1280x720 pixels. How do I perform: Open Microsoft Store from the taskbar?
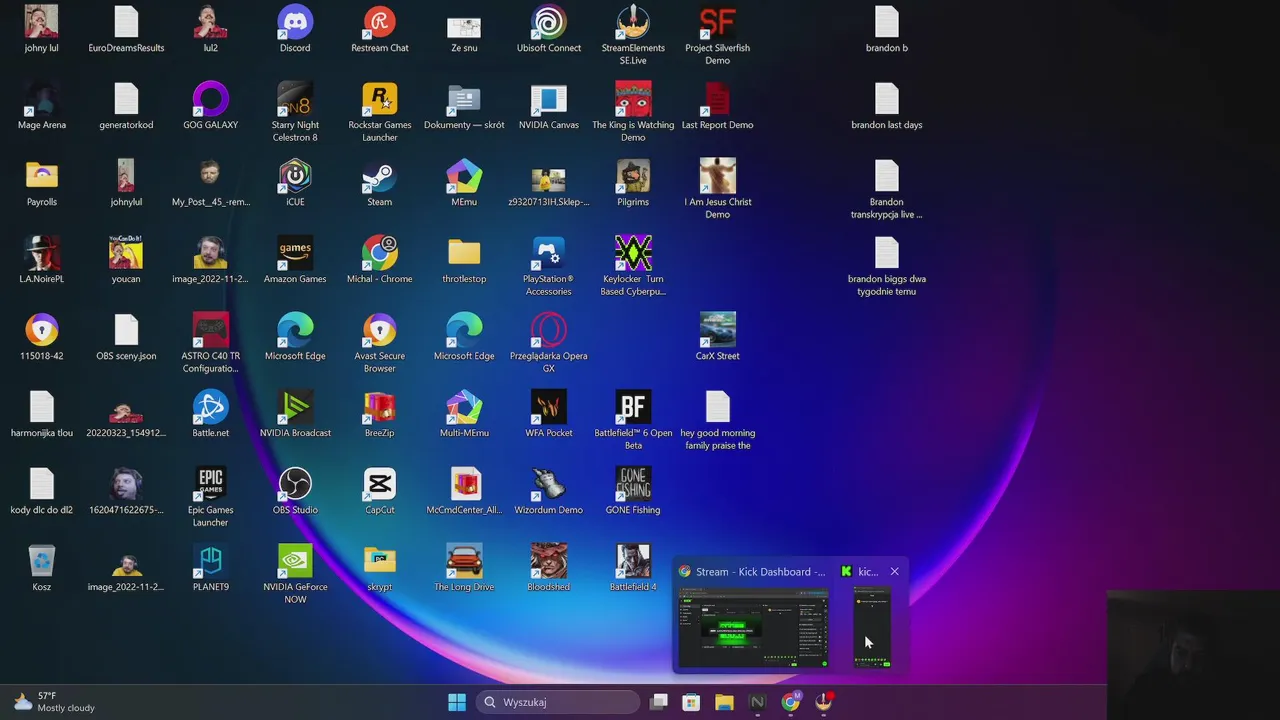tap(691, 702)
